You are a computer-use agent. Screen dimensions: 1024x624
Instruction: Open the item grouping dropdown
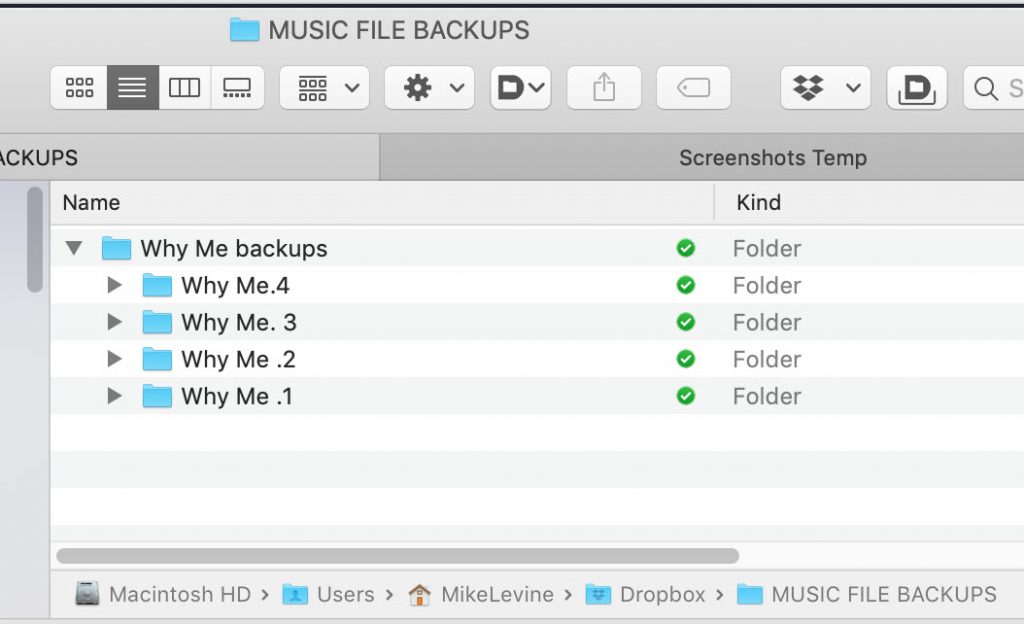coord(324,87)
